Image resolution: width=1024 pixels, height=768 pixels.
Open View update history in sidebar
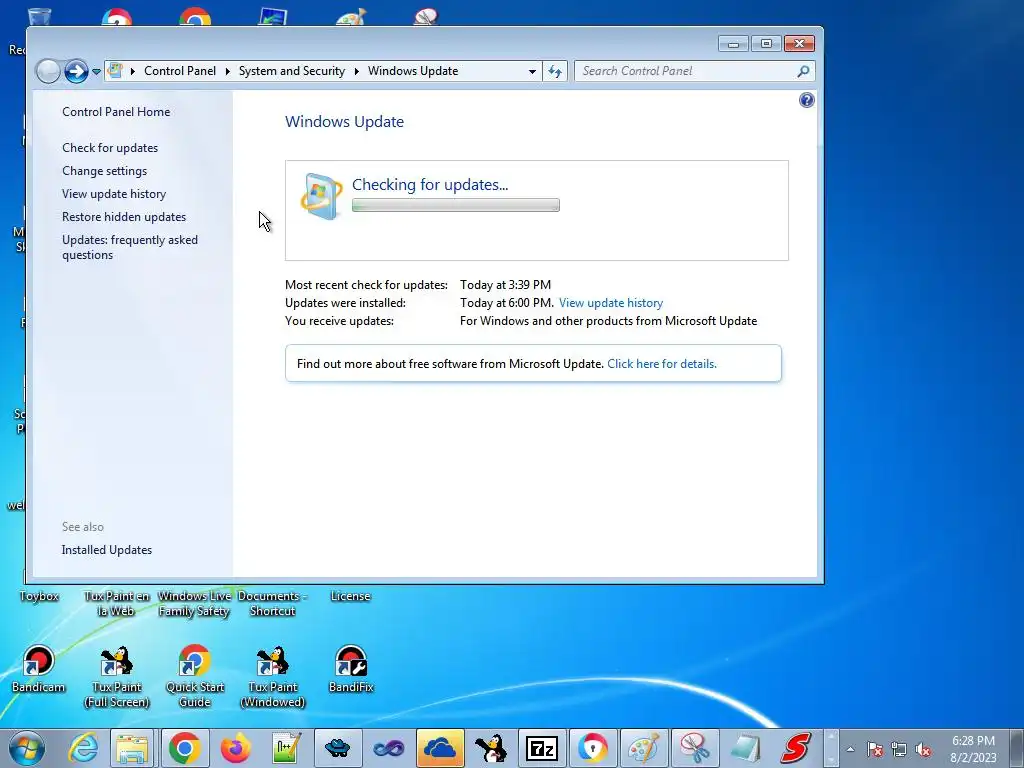pos(114,194)
